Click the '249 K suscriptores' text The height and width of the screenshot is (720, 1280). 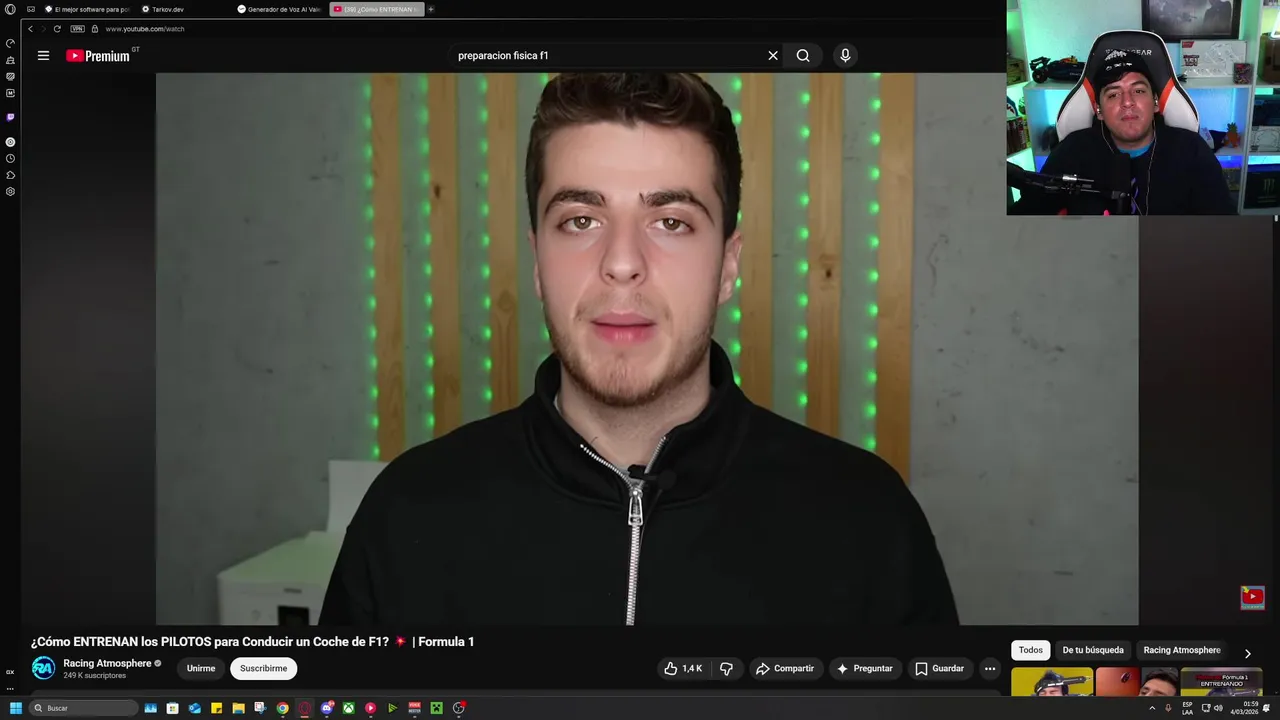tap(95, 676)
